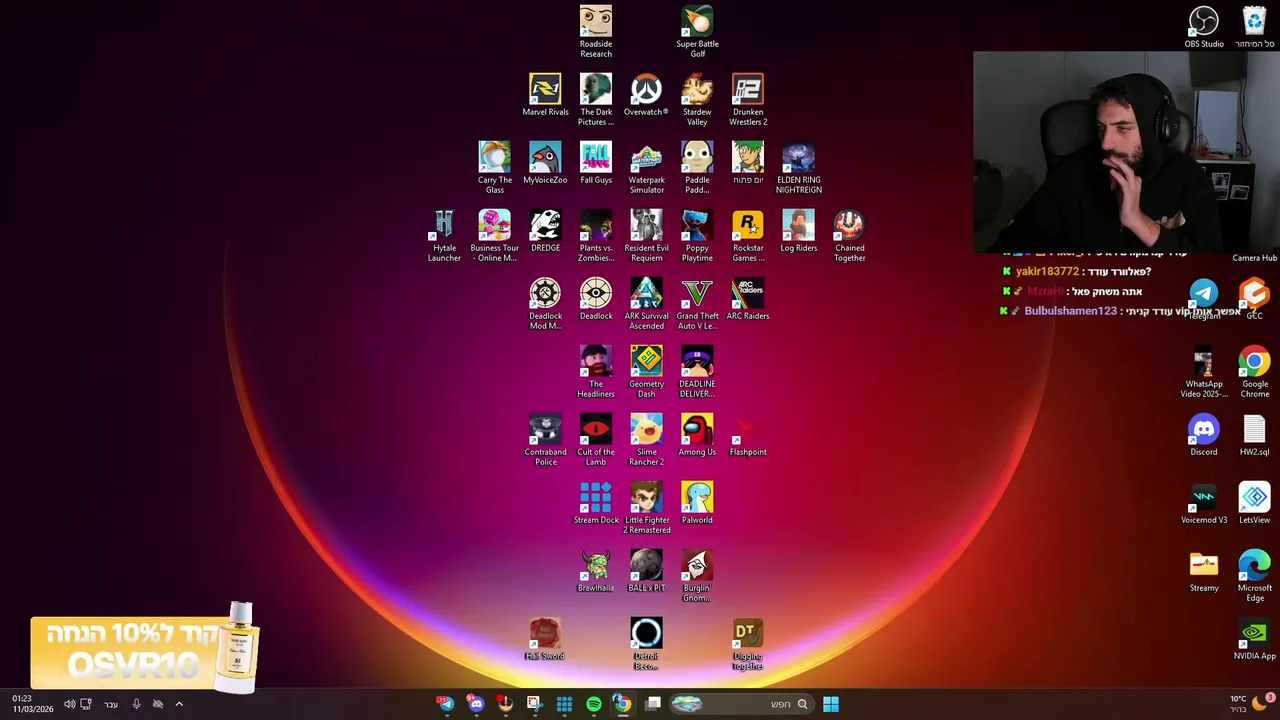The height and width of the screenshot is (720, 1280).
Task: Open the Roadside Research desktop shortcut
Action: pos(596,31)
